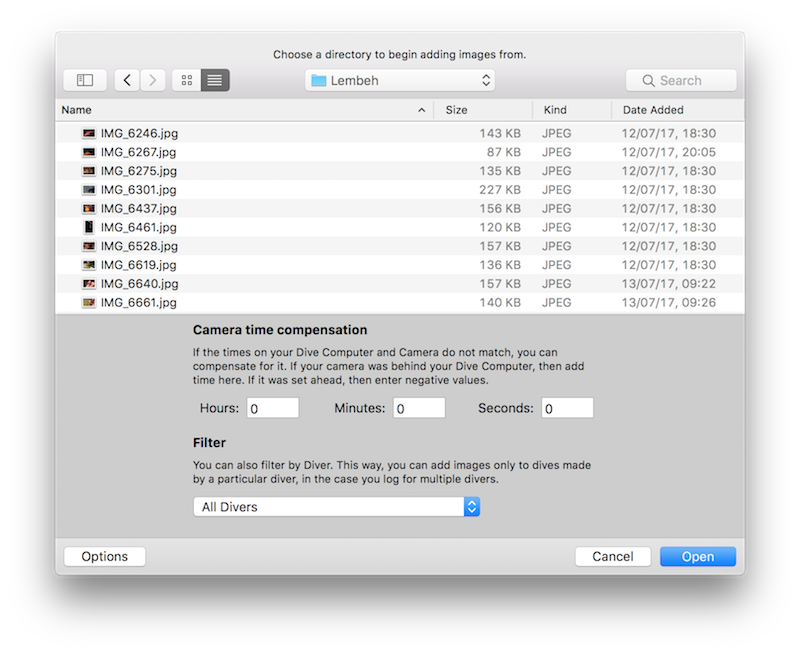The height and width of the screenshot is (654, 800).
Task: Sort files by Date Added column
Action: click(x=653, y=110)
